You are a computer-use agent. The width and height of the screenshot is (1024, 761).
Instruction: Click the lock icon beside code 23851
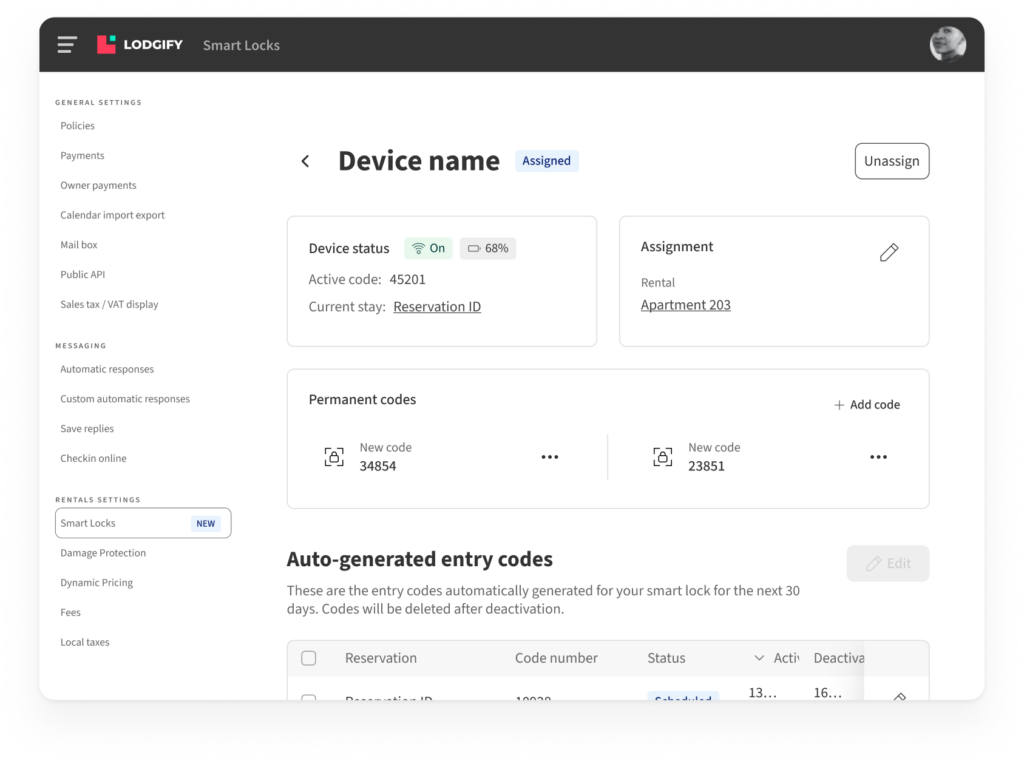[x=662, y=457]
